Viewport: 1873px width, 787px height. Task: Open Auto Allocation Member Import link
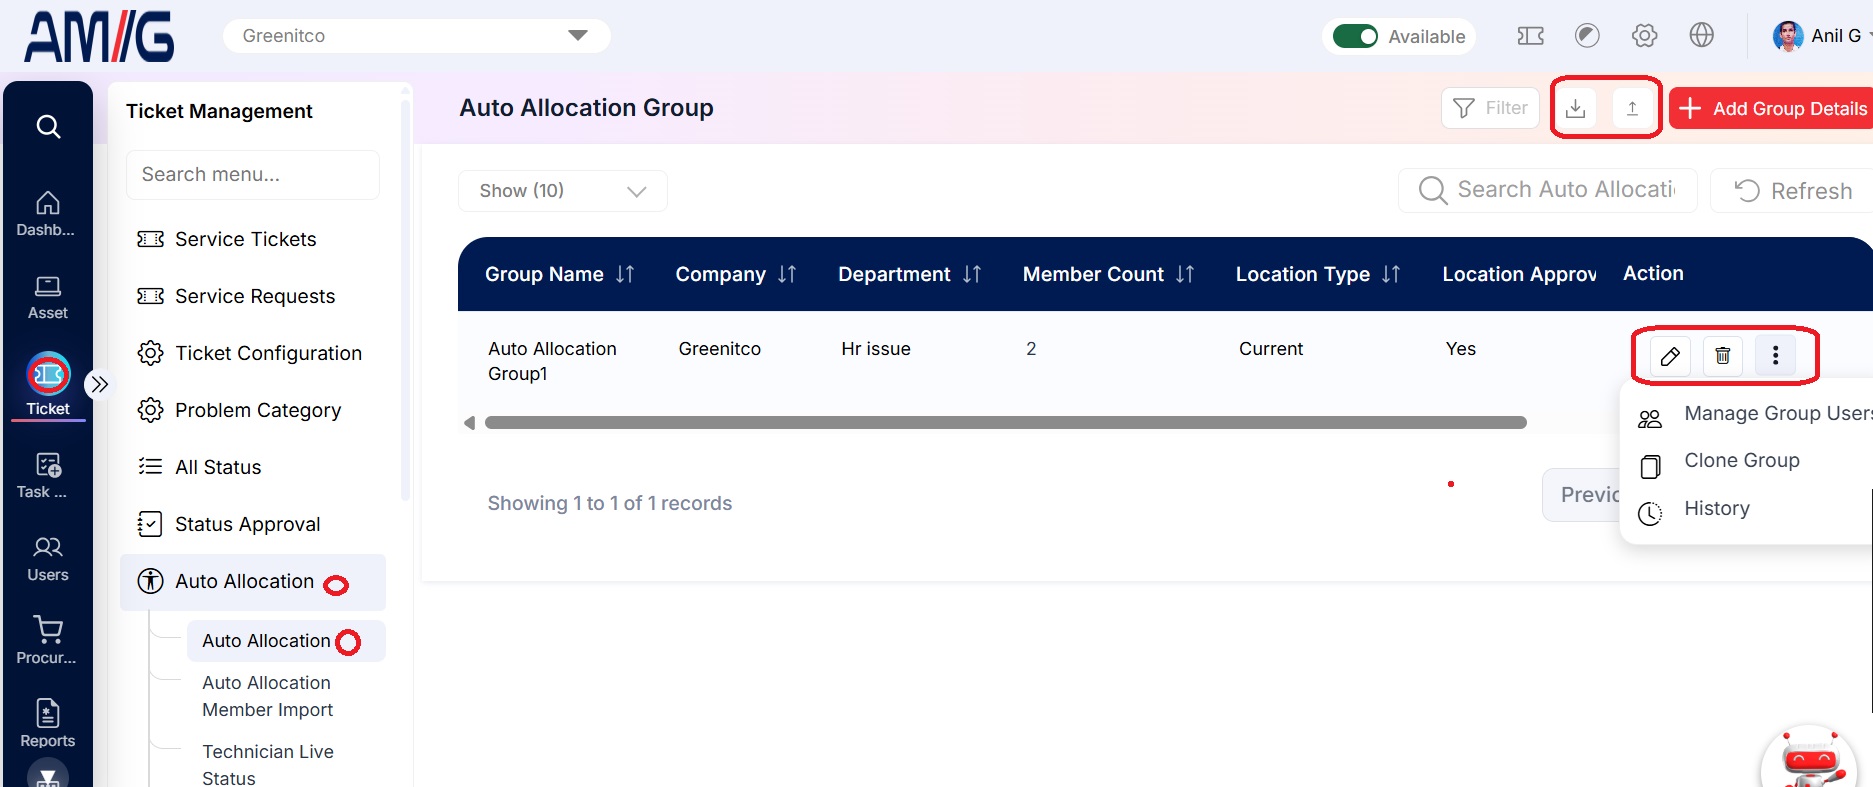(267, 696)
